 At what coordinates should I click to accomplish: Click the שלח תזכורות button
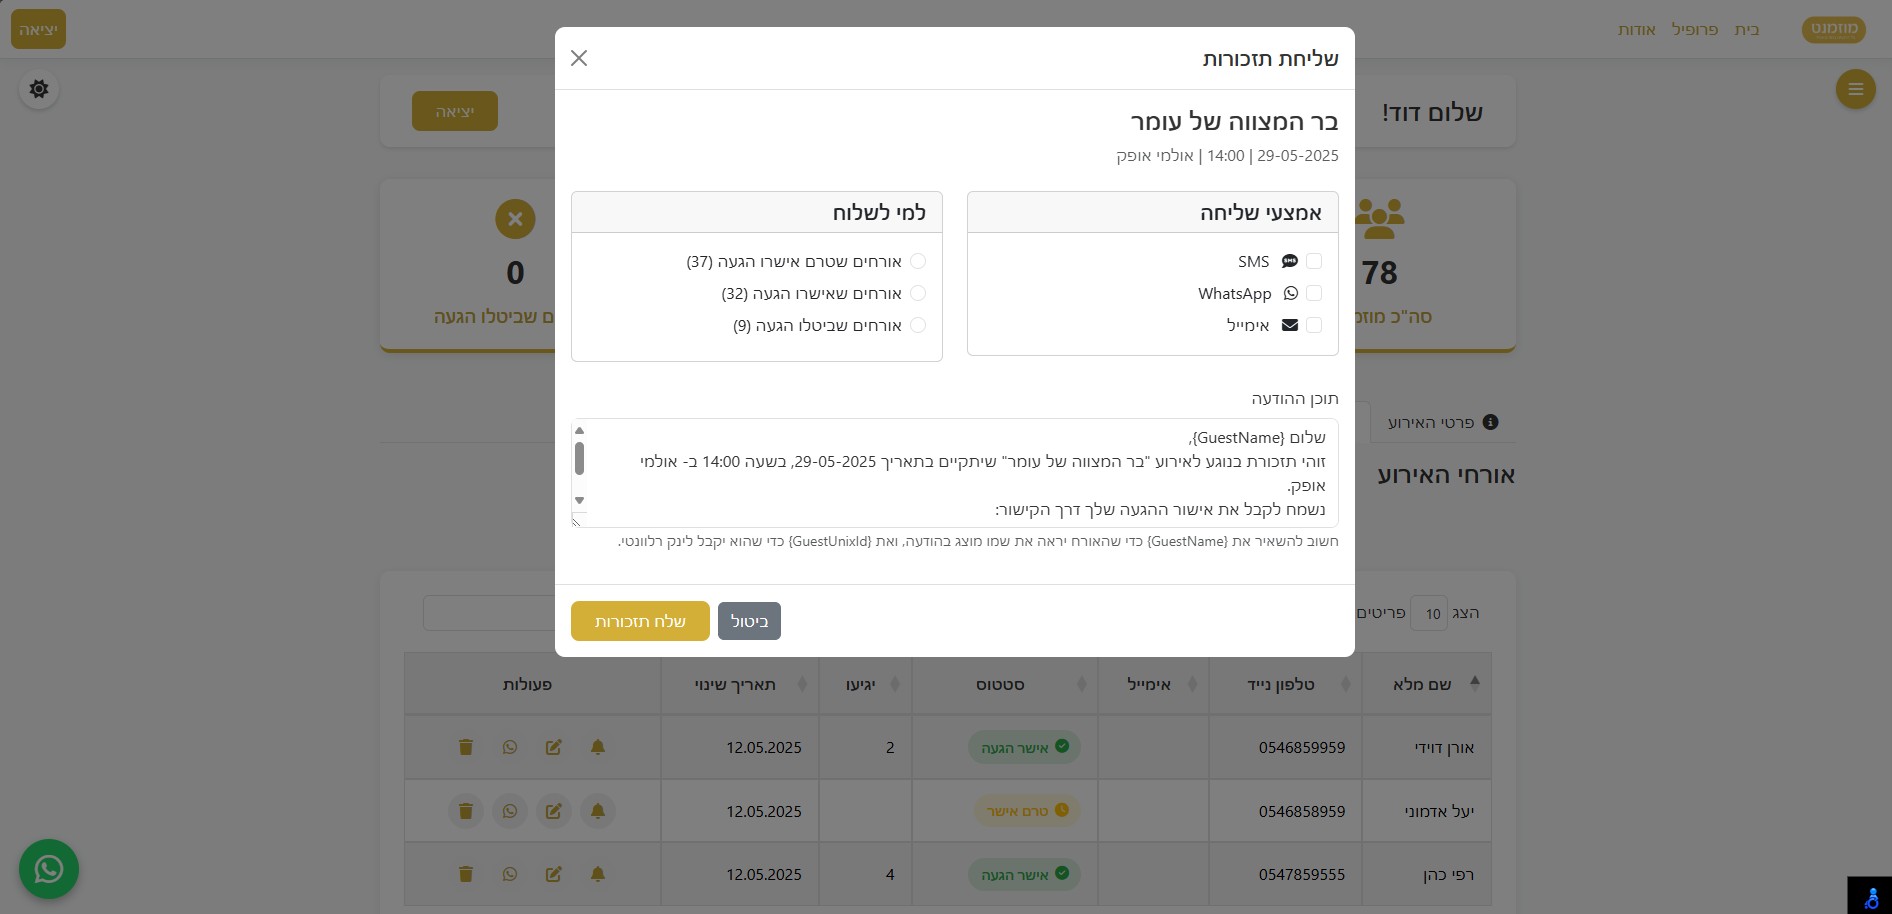pyautogui.click(x=640, y=621)
